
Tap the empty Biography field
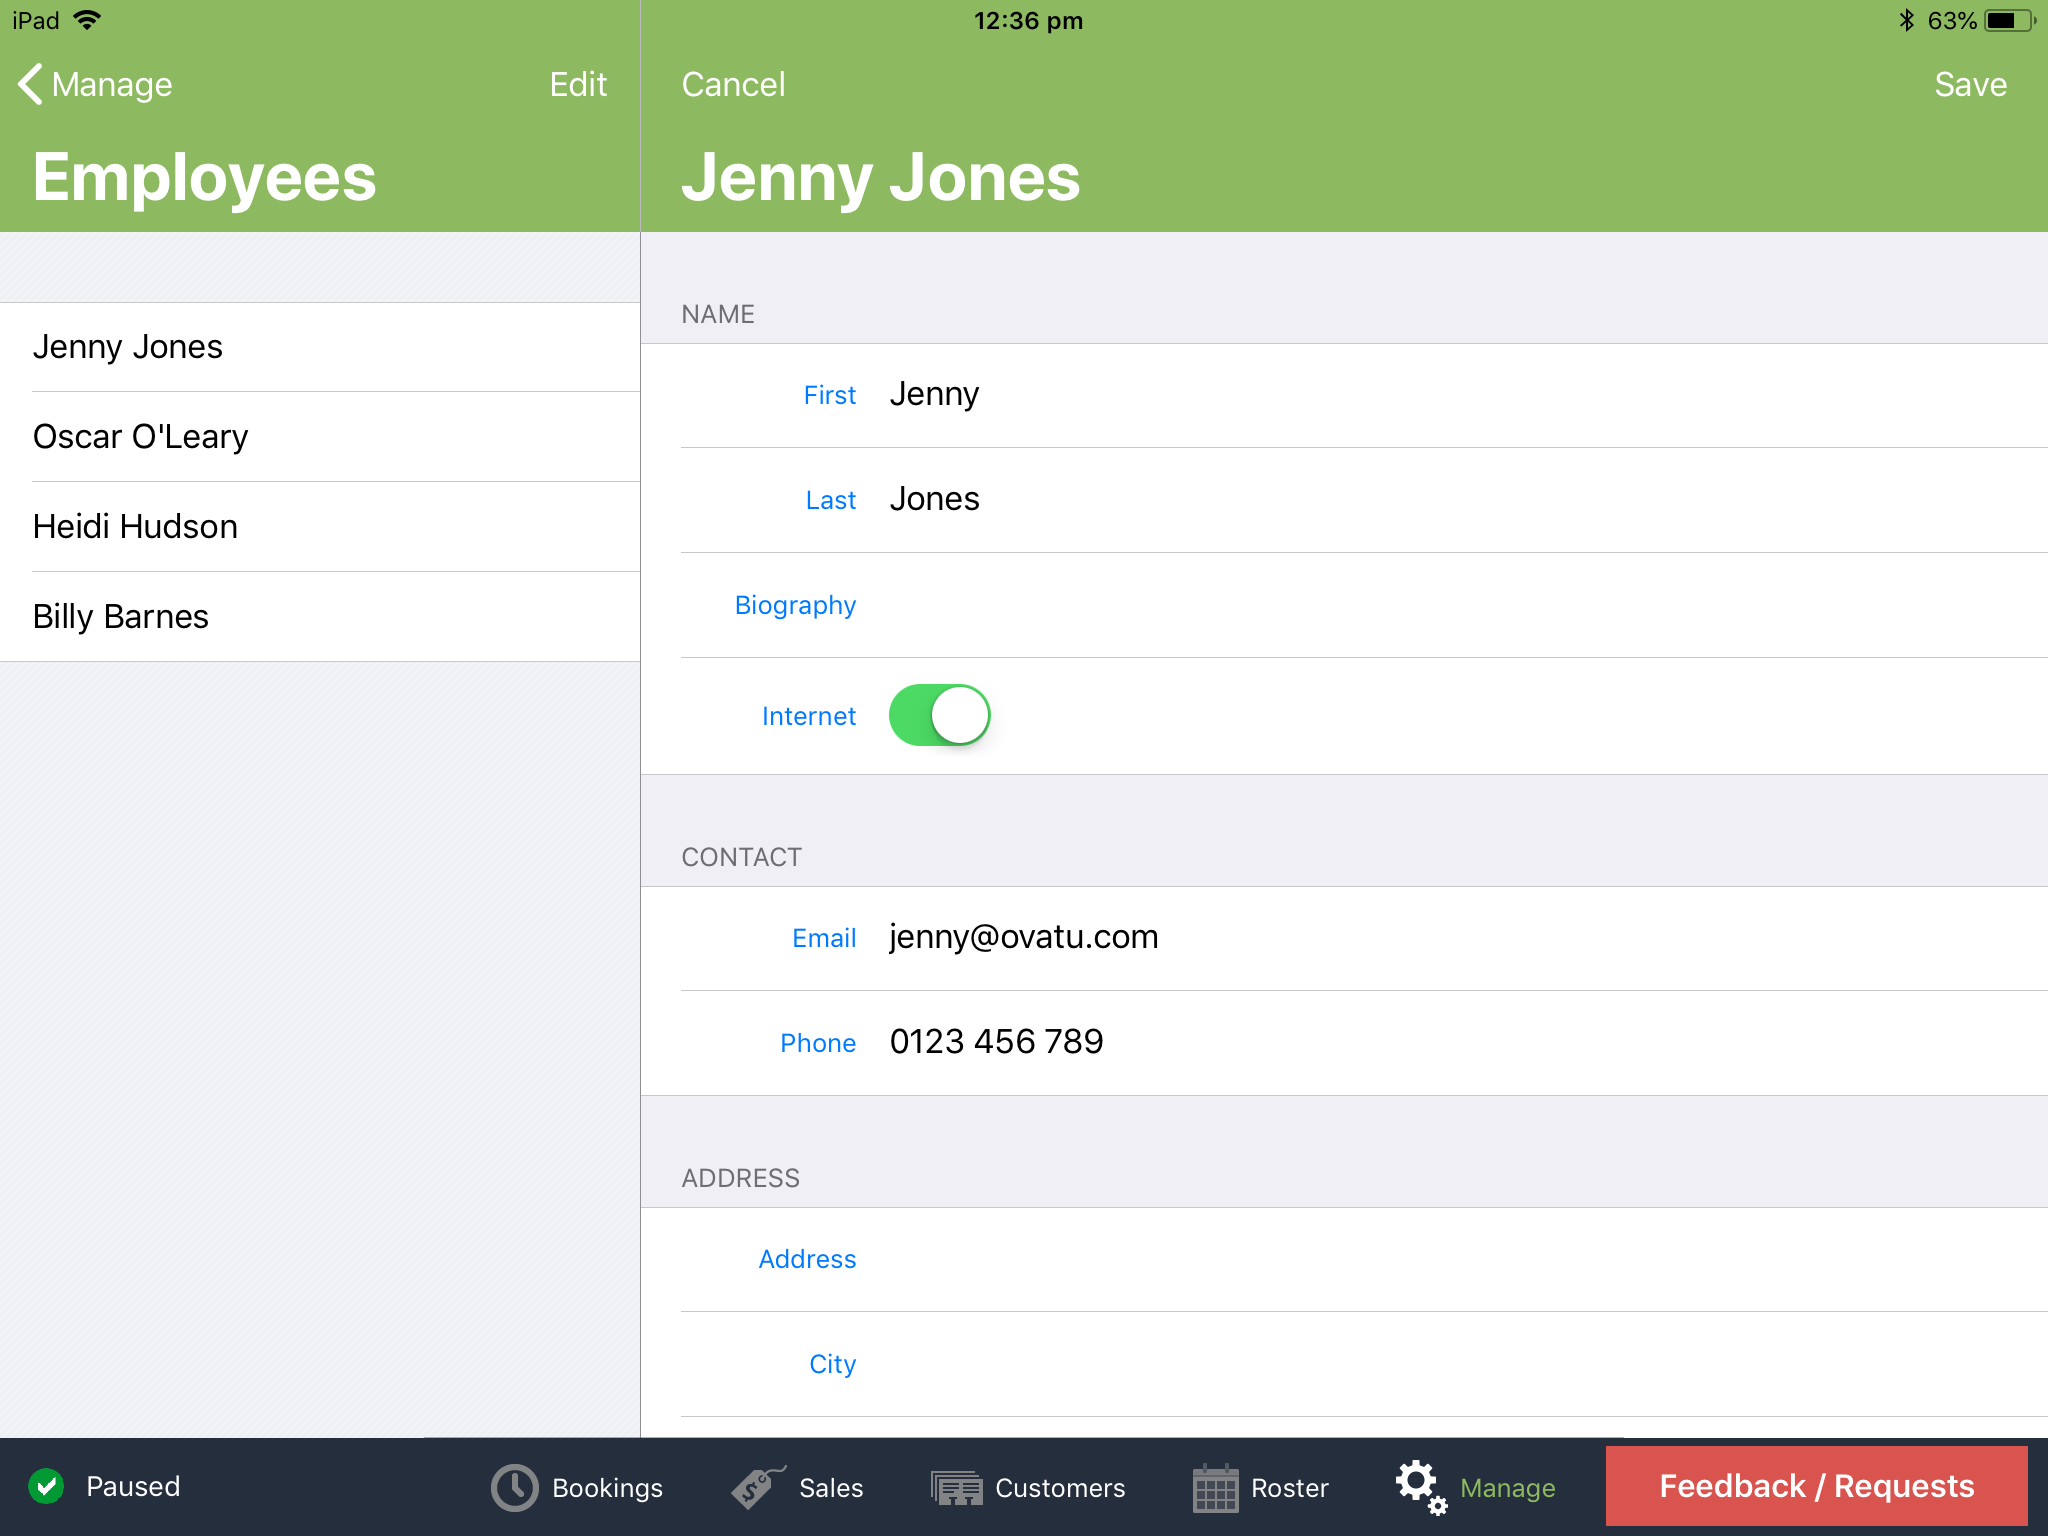coord(1400,605)
